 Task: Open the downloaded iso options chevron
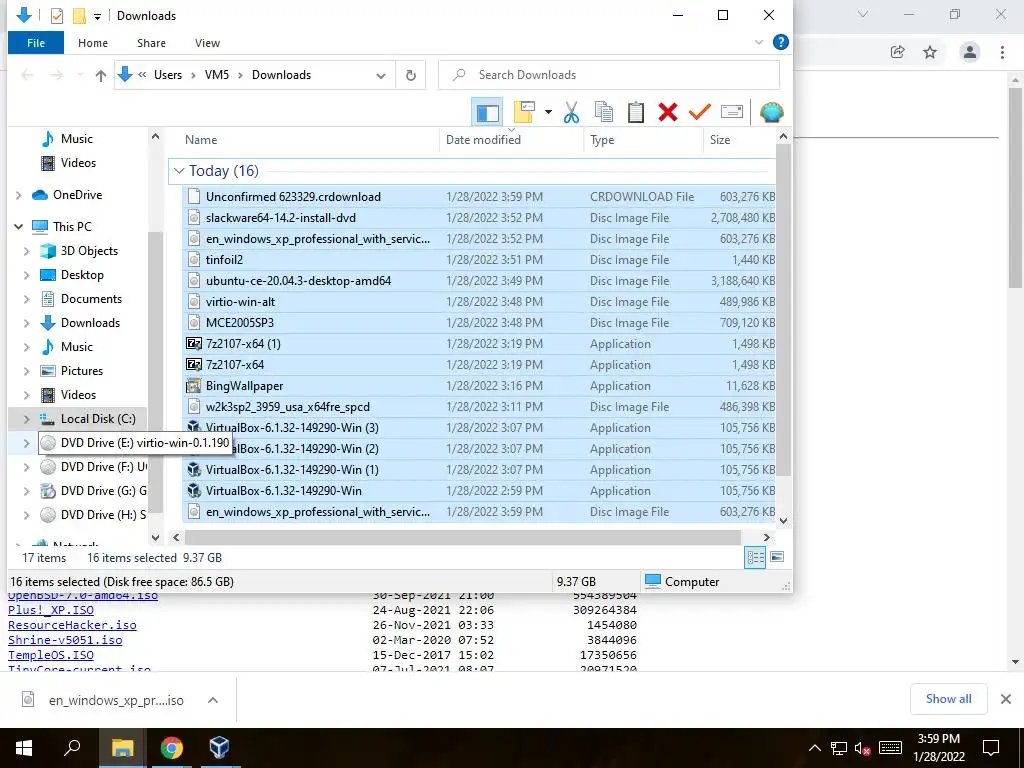[212, 700]
